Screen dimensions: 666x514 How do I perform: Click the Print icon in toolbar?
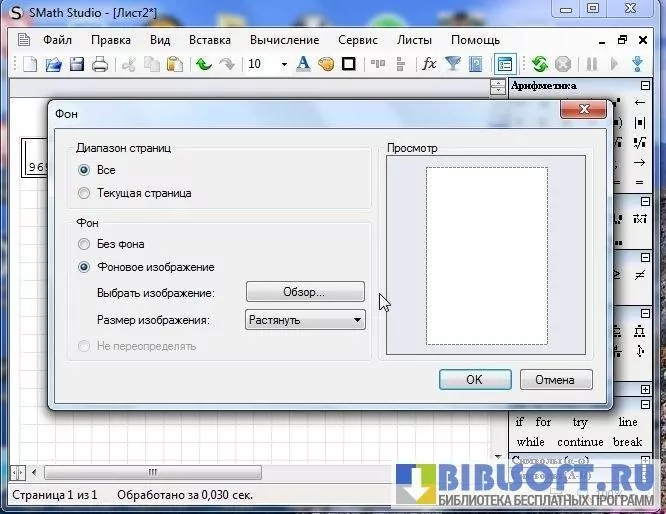coord(100,64)
